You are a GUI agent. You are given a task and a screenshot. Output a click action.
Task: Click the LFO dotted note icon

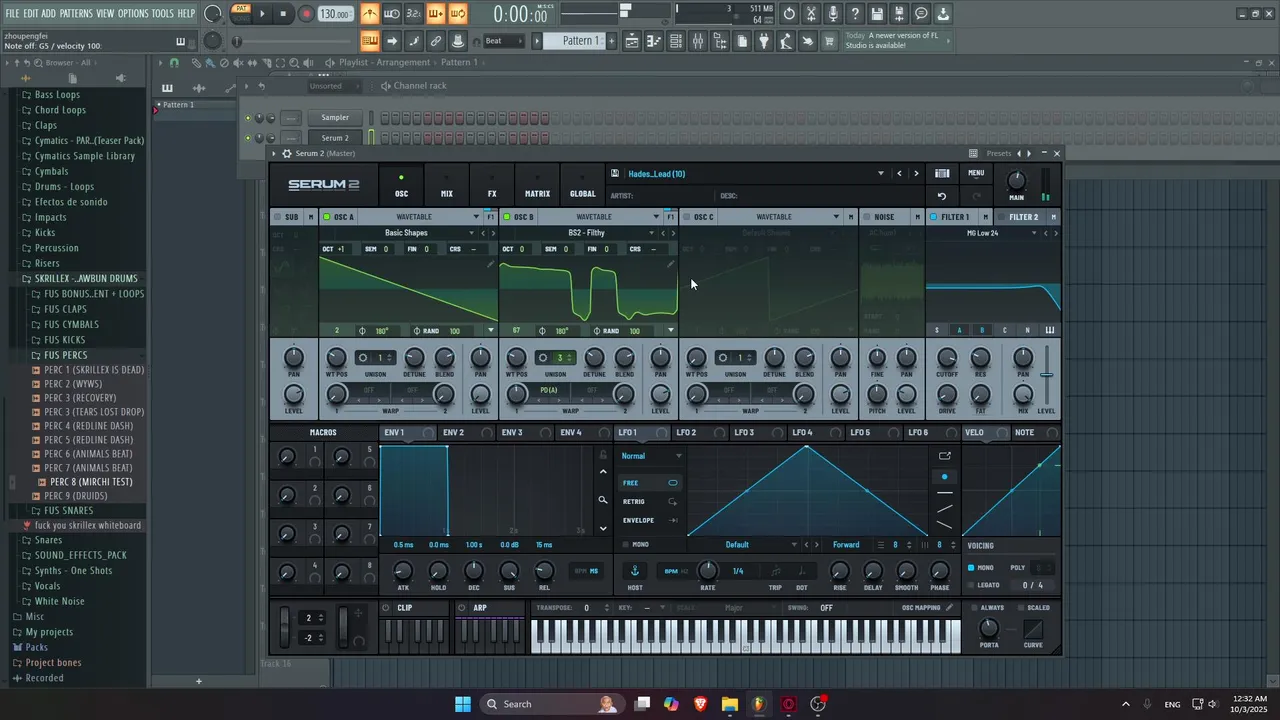point(801,571)
